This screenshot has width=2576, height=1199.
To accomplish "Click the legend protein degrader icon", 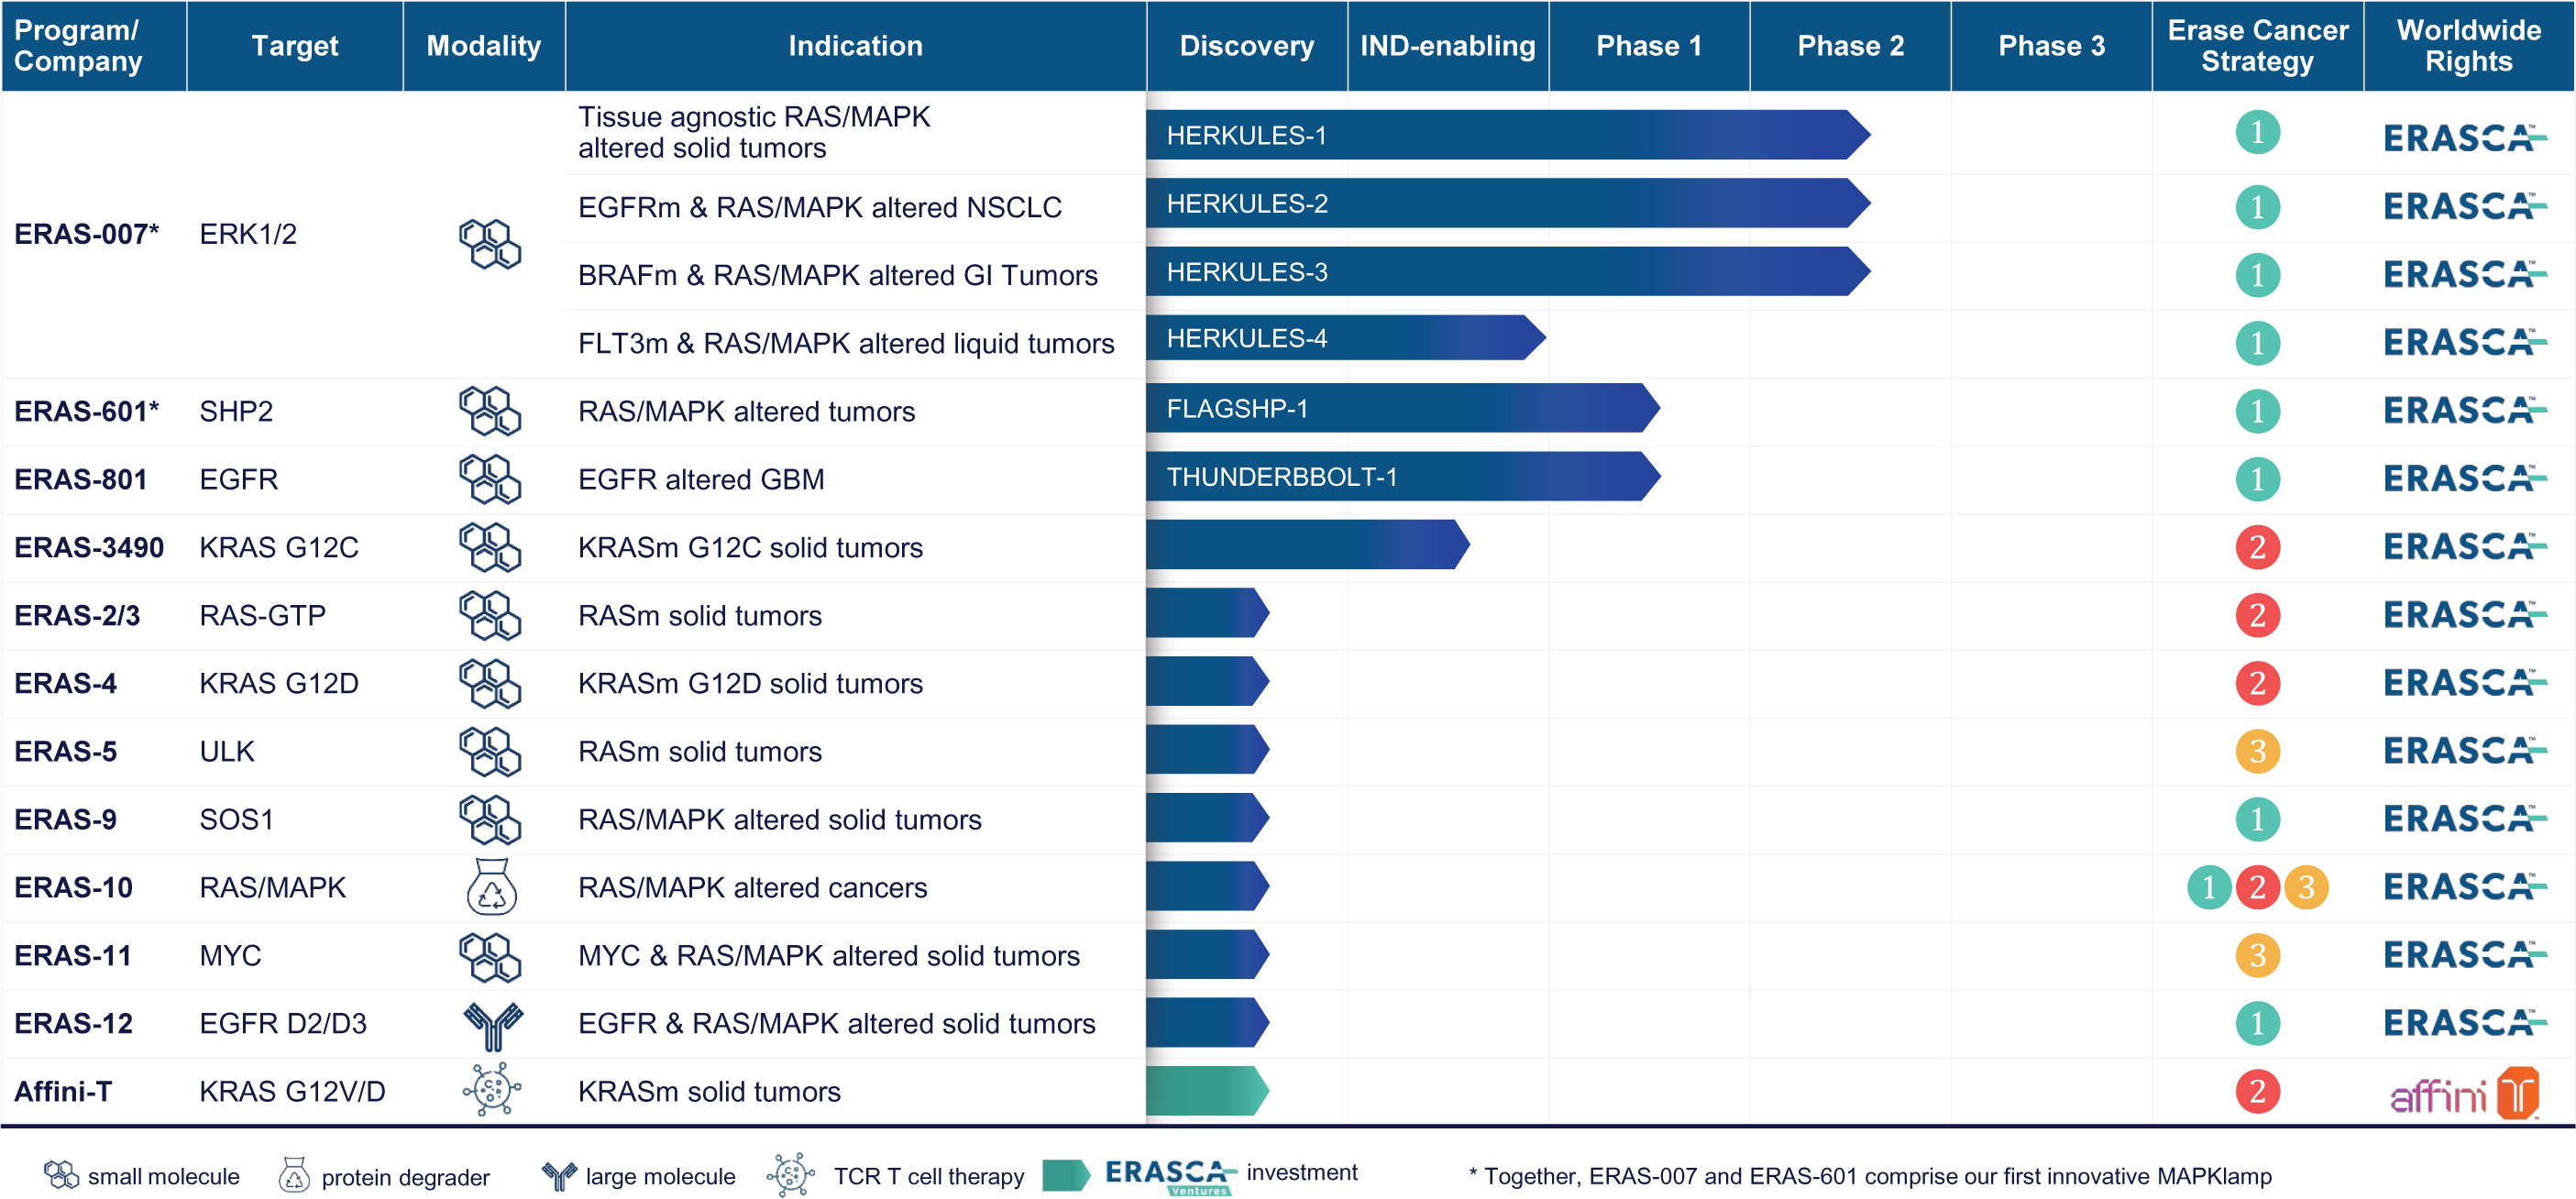I will [293, 1176].
